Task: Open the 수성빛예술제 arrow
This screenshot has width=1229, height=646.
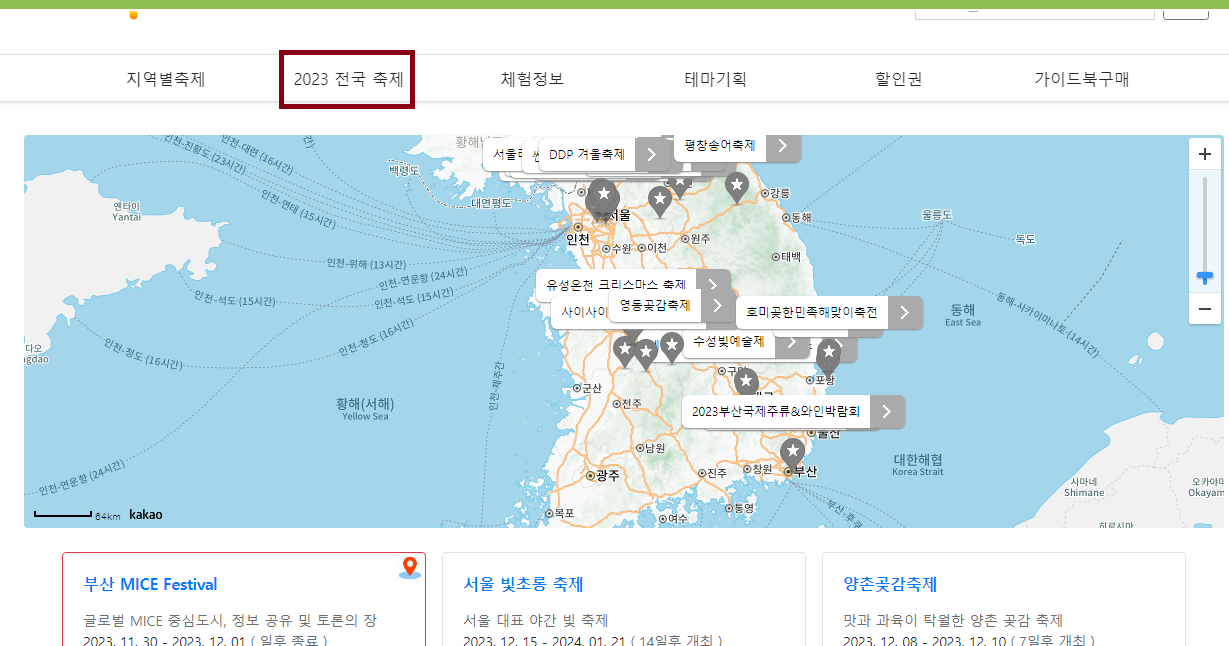Action: [x=792, y=342]
